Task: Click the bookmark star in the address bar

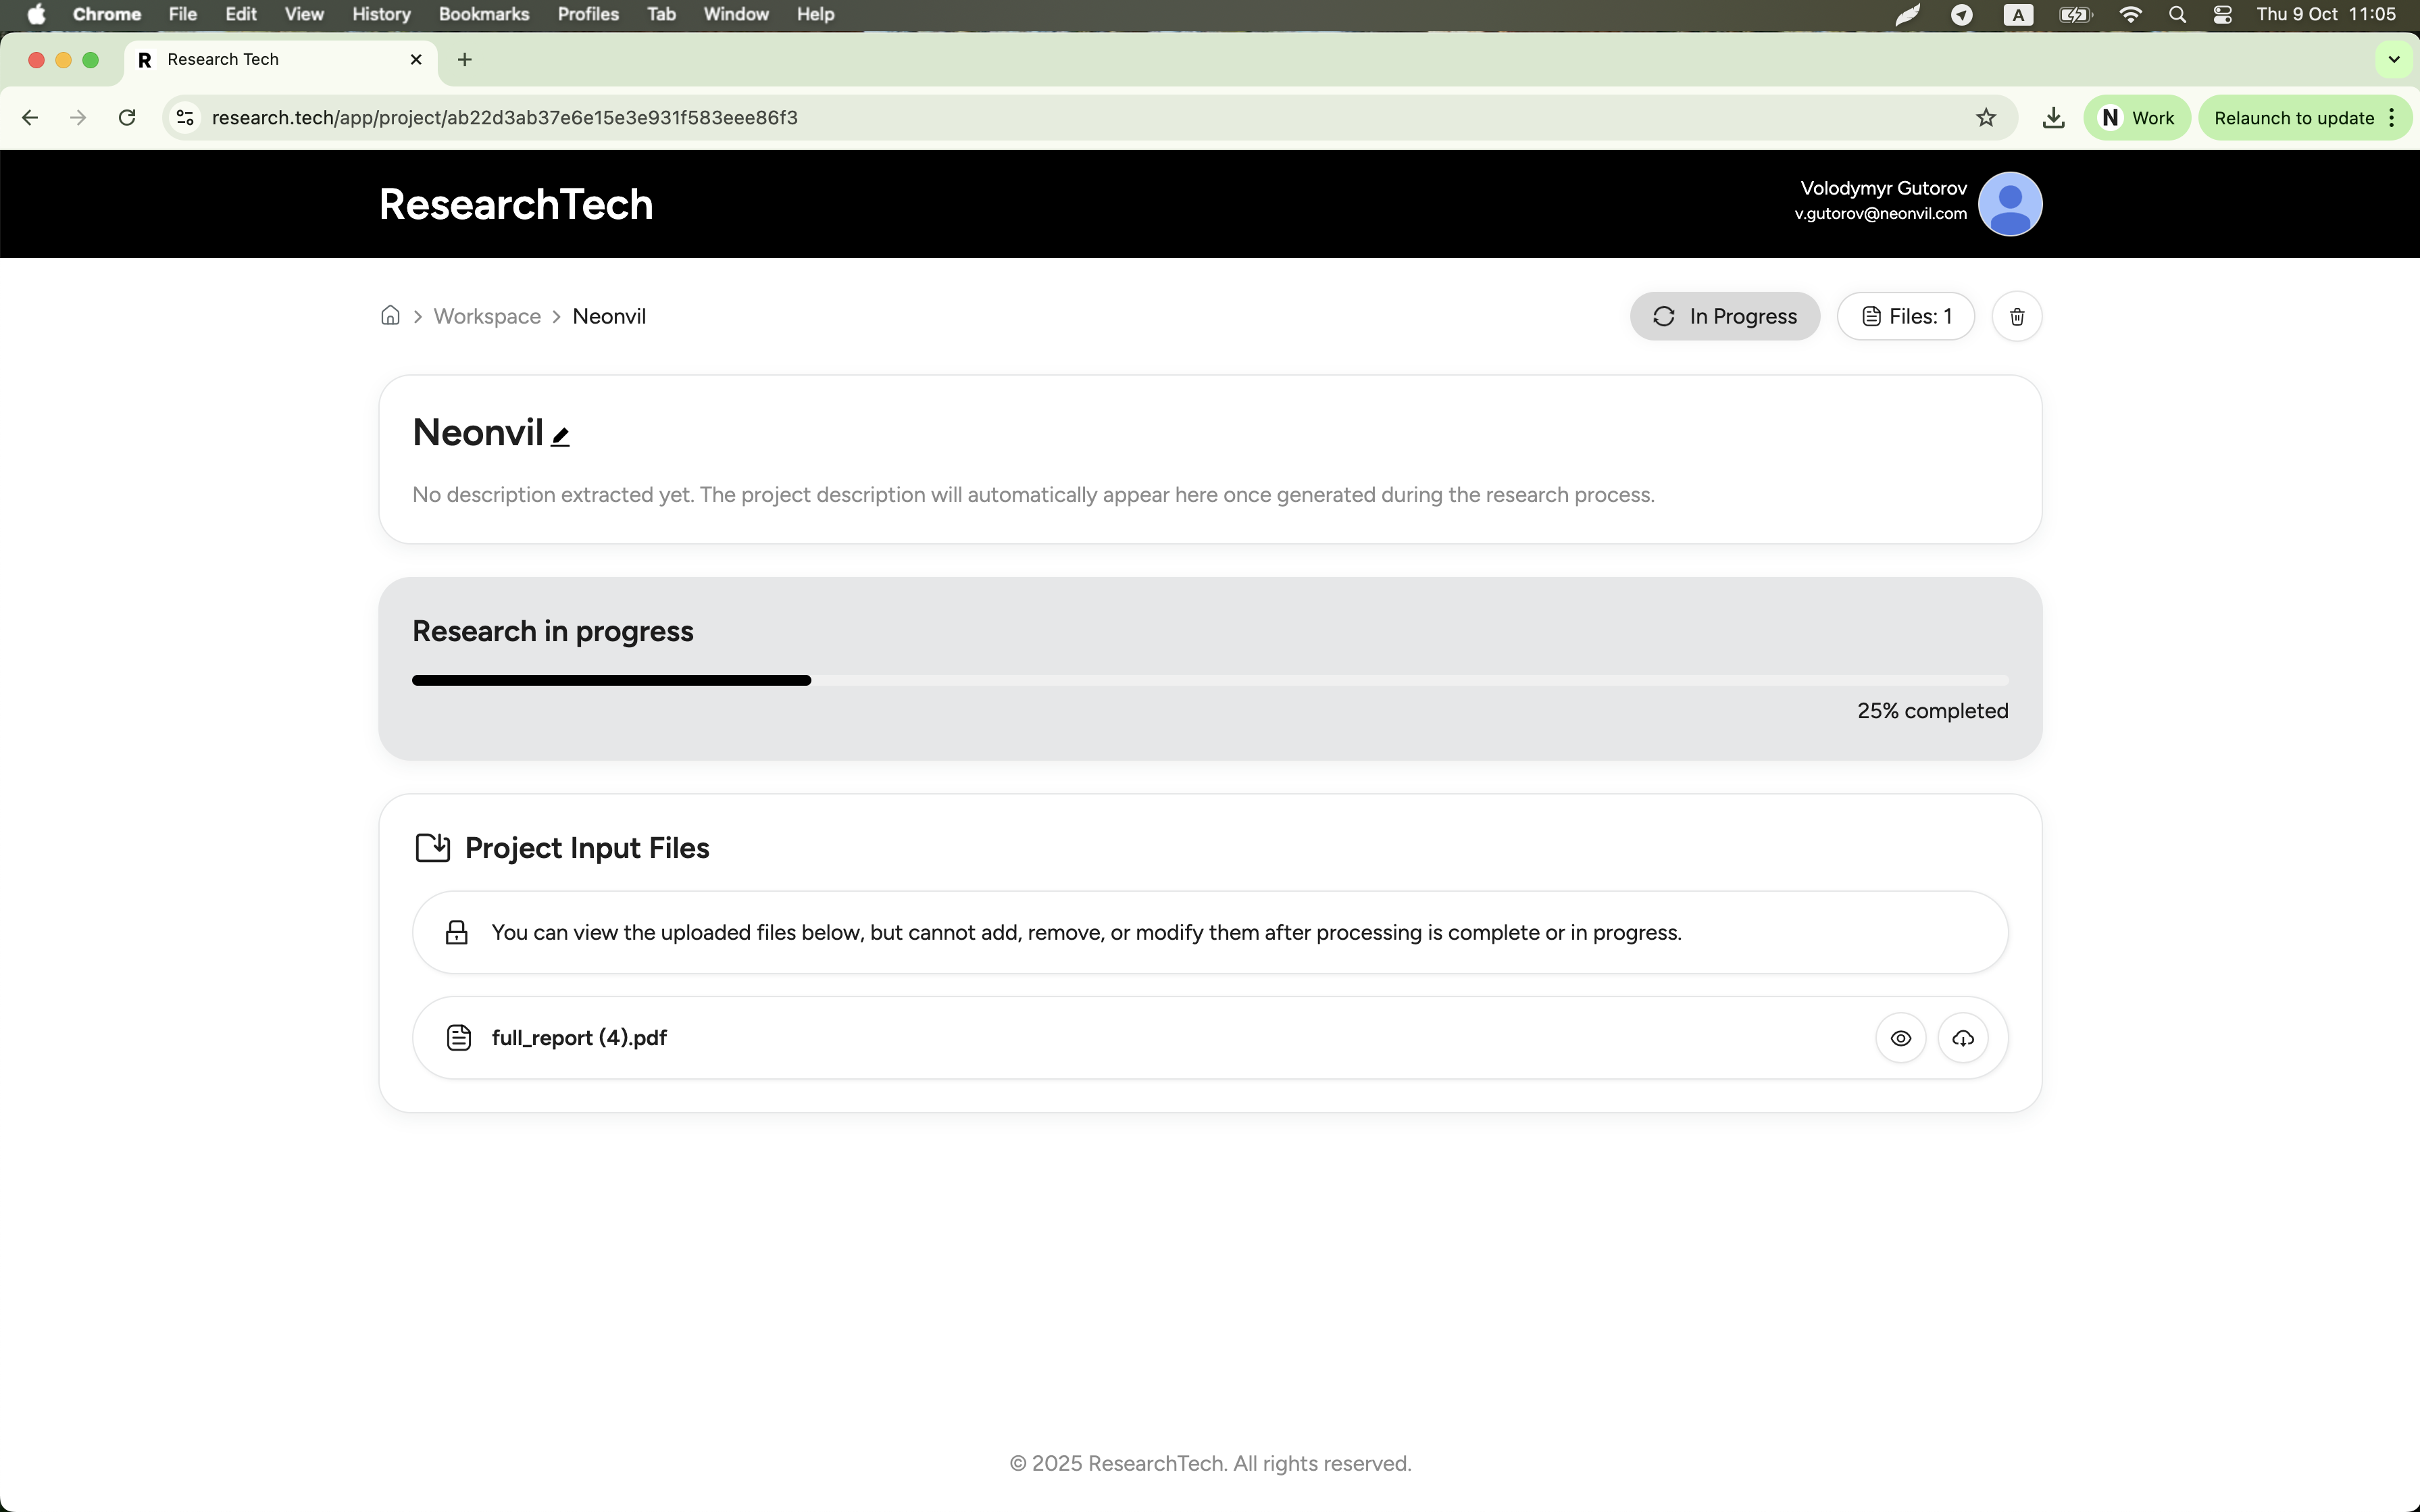Action: pos(1986,117)
